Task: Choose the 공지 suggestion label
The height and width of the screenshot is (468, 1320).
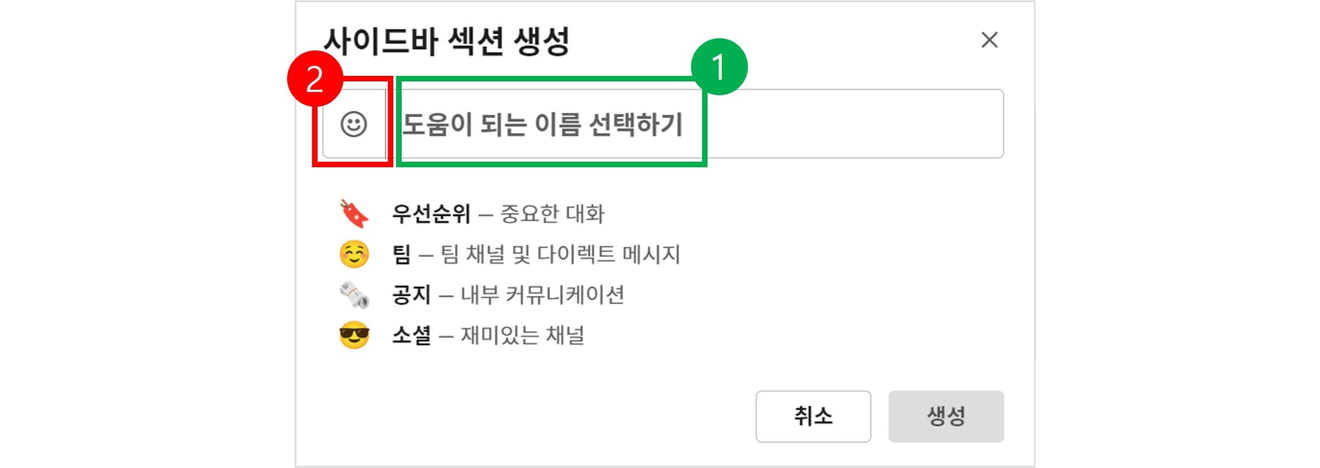Action: (411, 295)
